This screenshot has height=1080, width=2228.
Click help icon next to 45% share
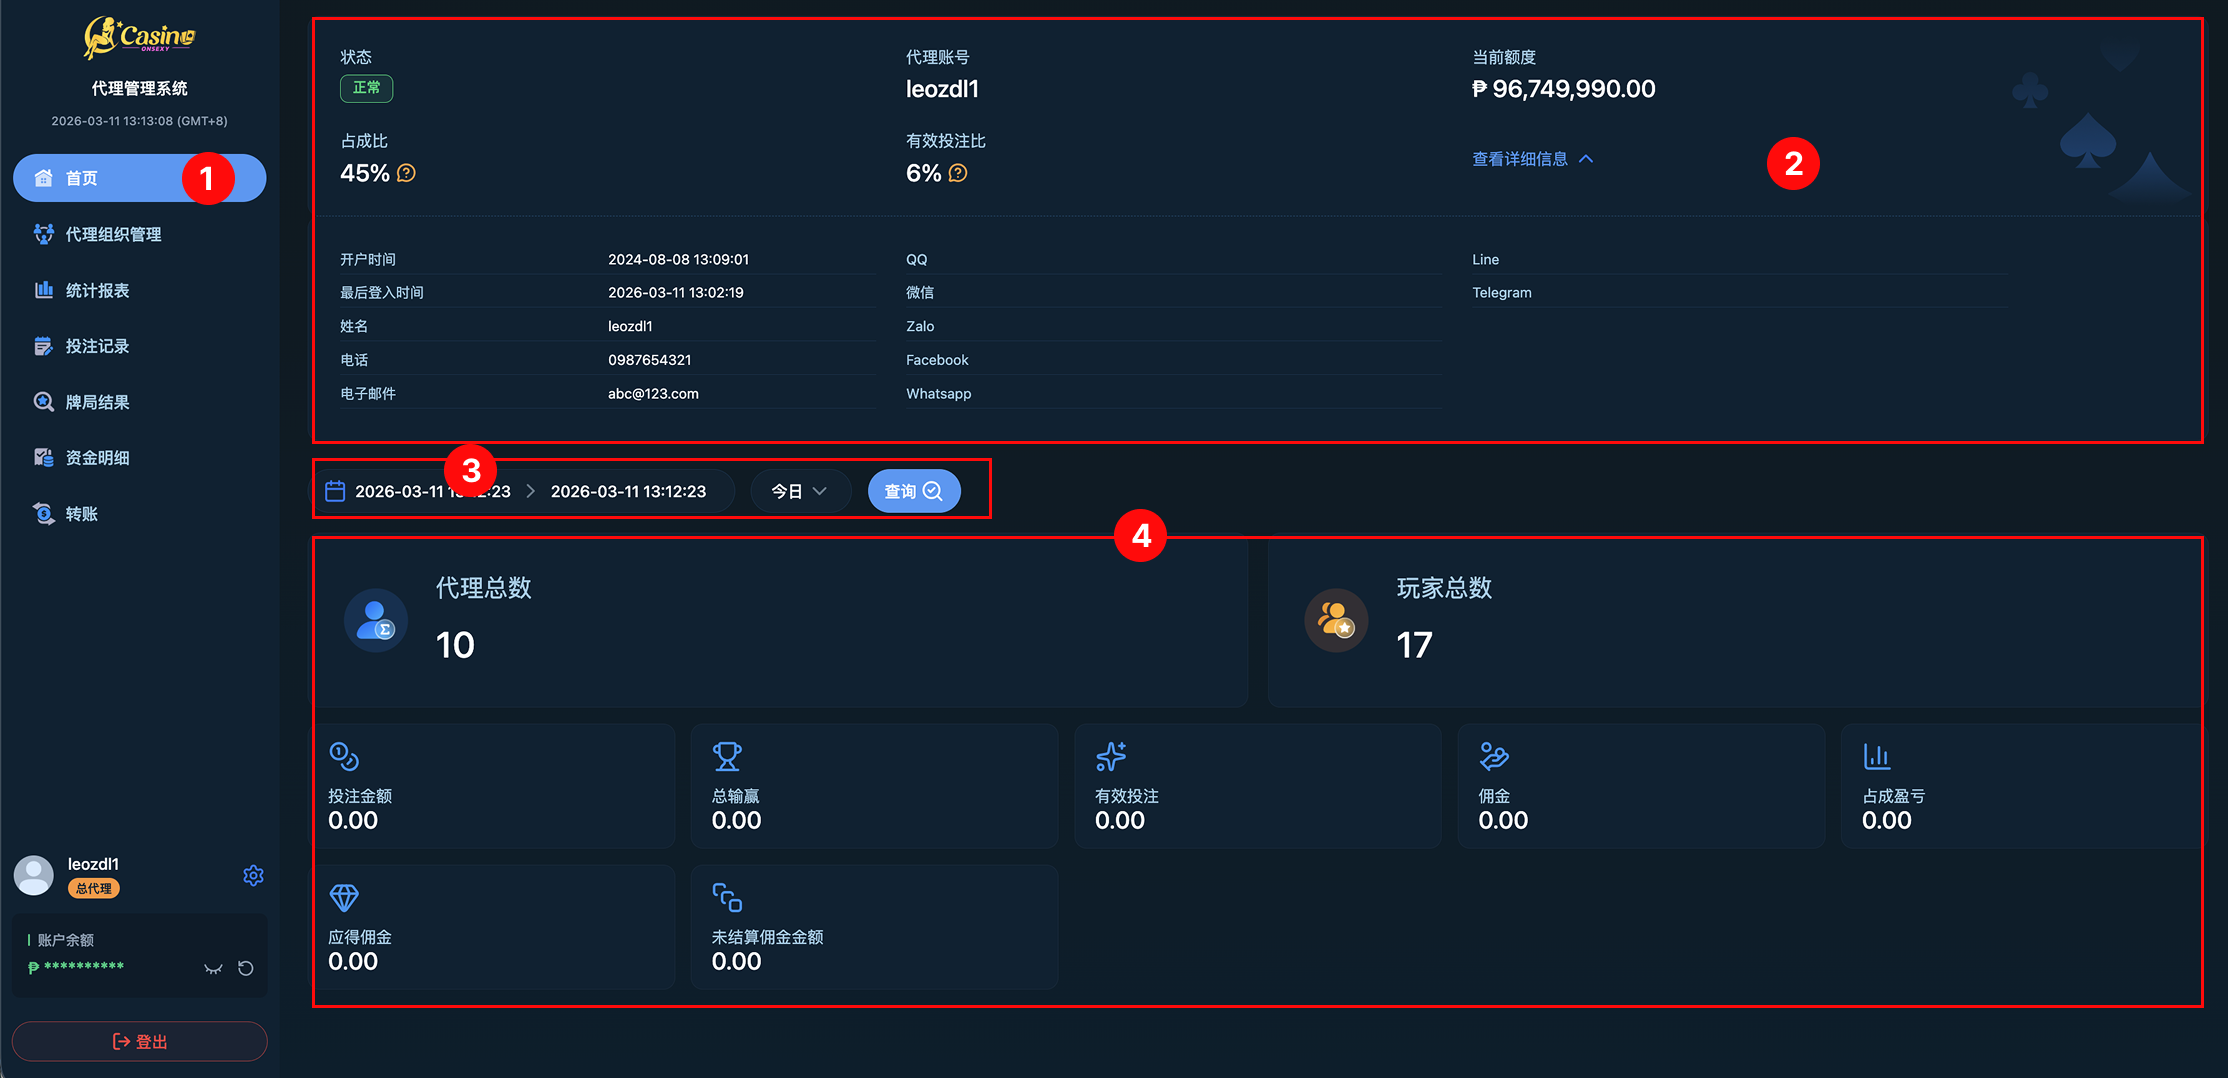coord(406,173)
